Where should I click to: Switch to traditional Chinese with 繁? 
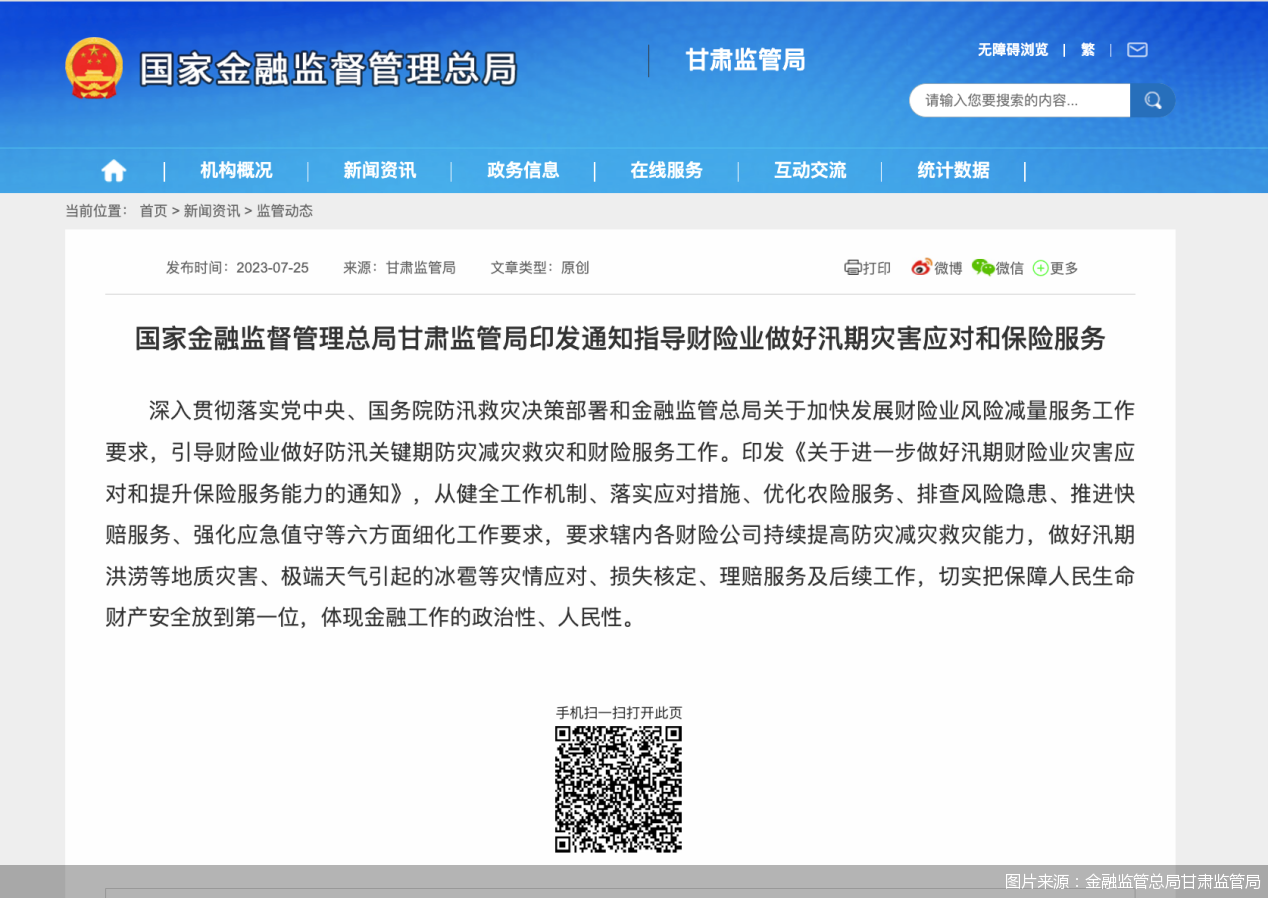pyautogui.click(x=1087, y=49)
